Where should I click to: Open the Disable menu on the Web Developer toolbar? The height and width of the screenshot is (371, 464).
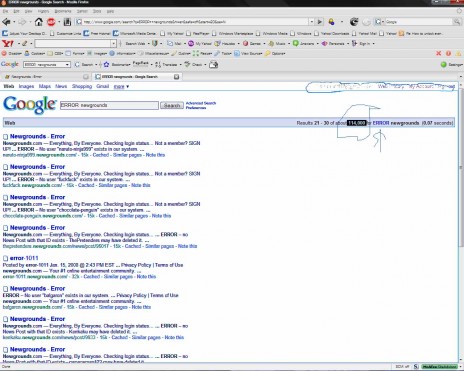click(12, 53)
